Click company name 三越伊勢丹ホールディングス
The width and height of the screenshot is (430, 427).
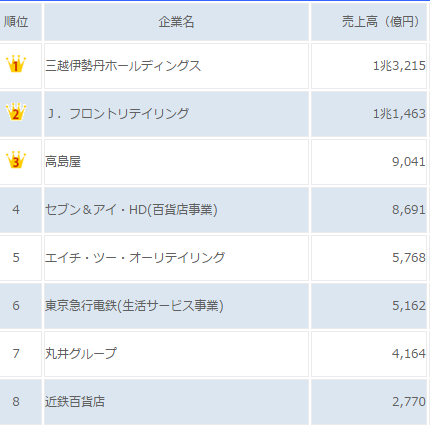(123, 66)
